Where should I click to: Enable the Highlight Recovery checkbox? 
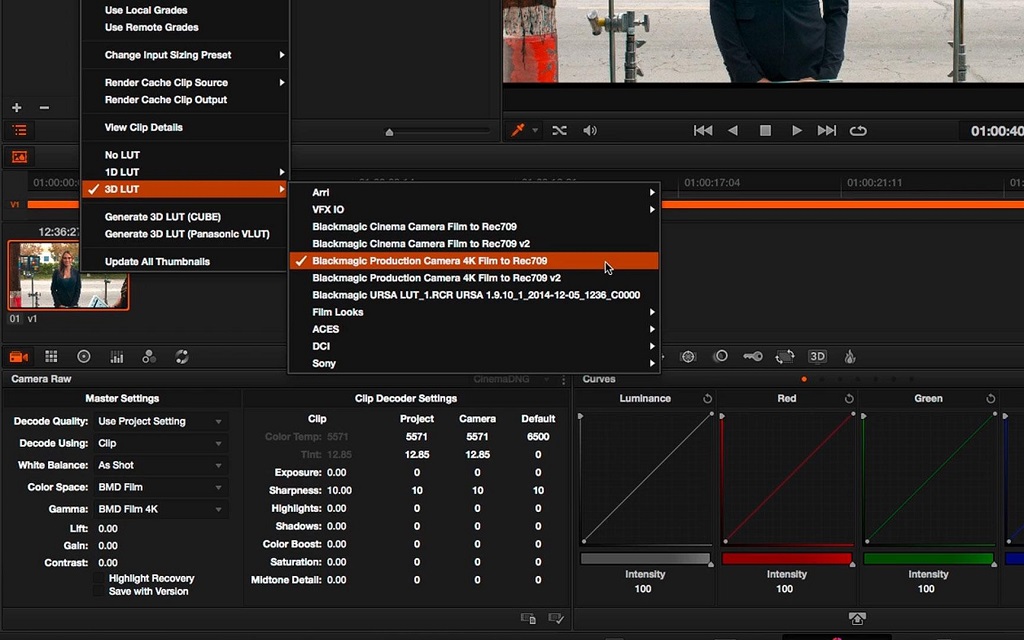(x=99, y=578)
